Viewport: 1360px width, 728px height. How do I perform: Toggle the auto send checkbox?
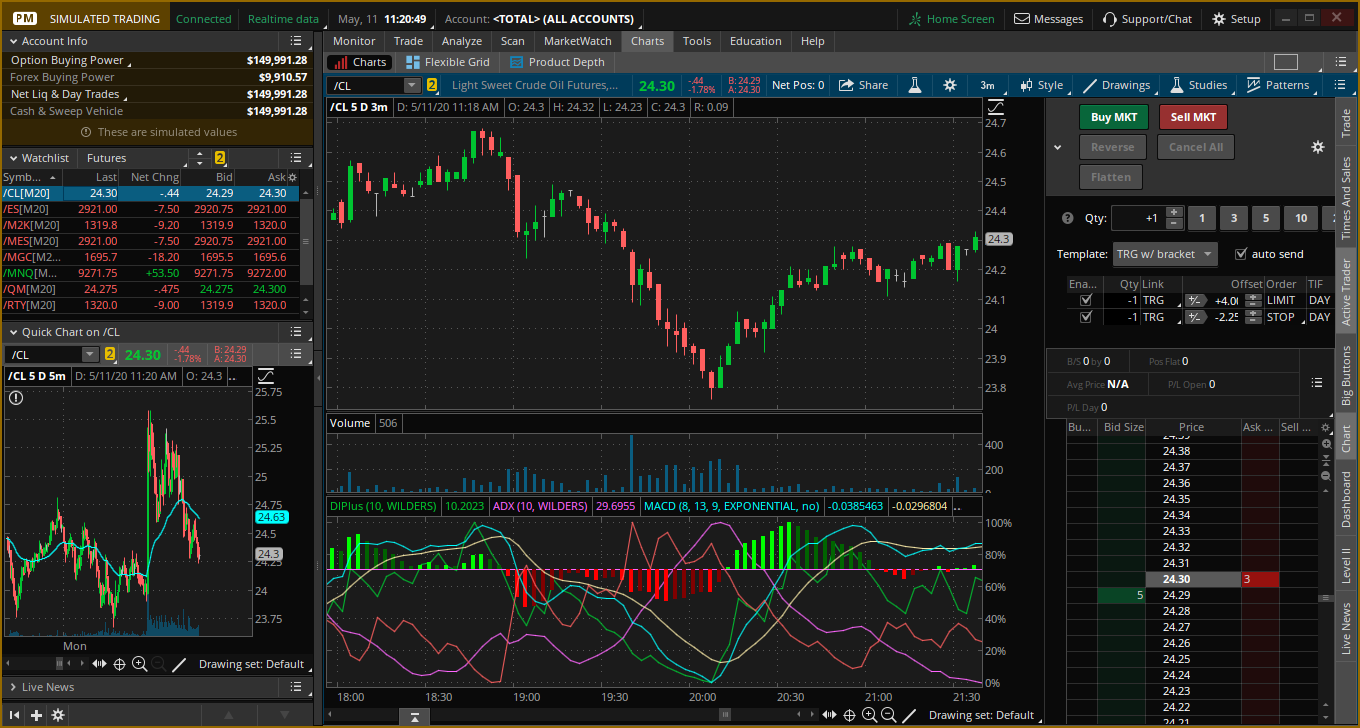click(1241, 254)
